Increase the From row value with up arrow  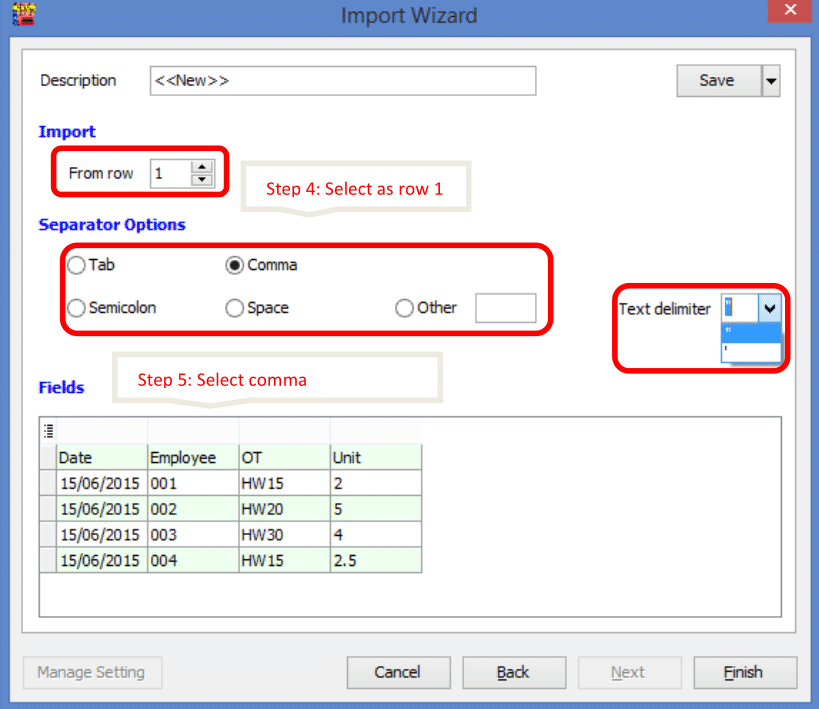click(x=203, y=167)
